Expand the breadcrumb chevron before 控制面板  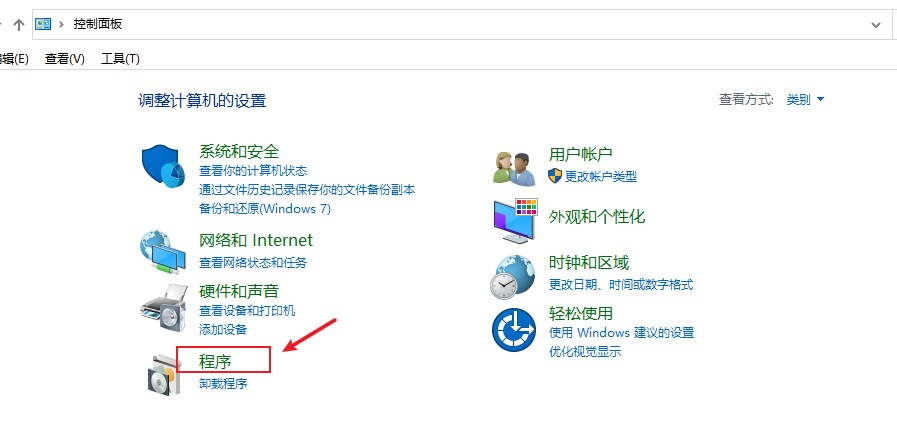(61, 25)
